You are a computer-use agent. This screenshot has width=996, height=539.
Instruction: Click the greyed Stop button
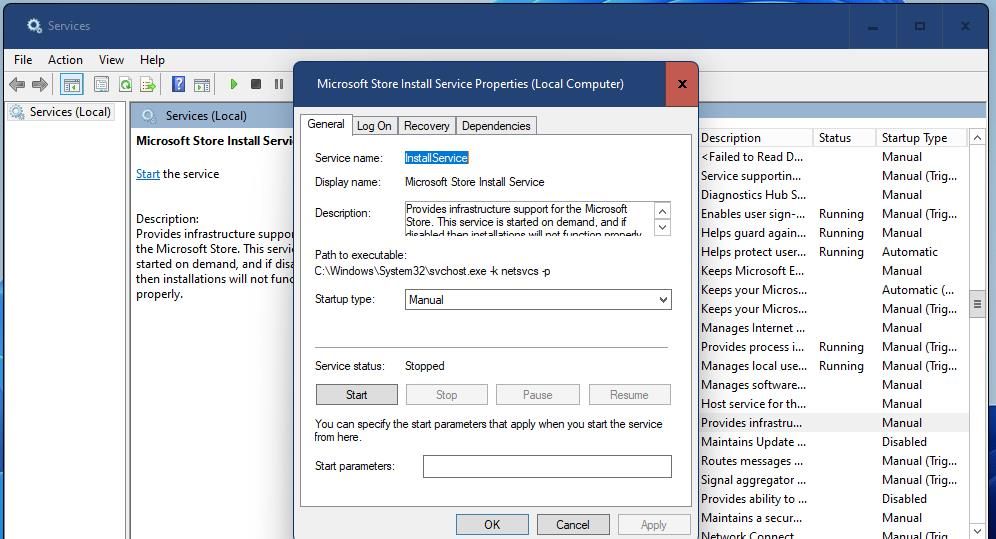coord(447,395)
